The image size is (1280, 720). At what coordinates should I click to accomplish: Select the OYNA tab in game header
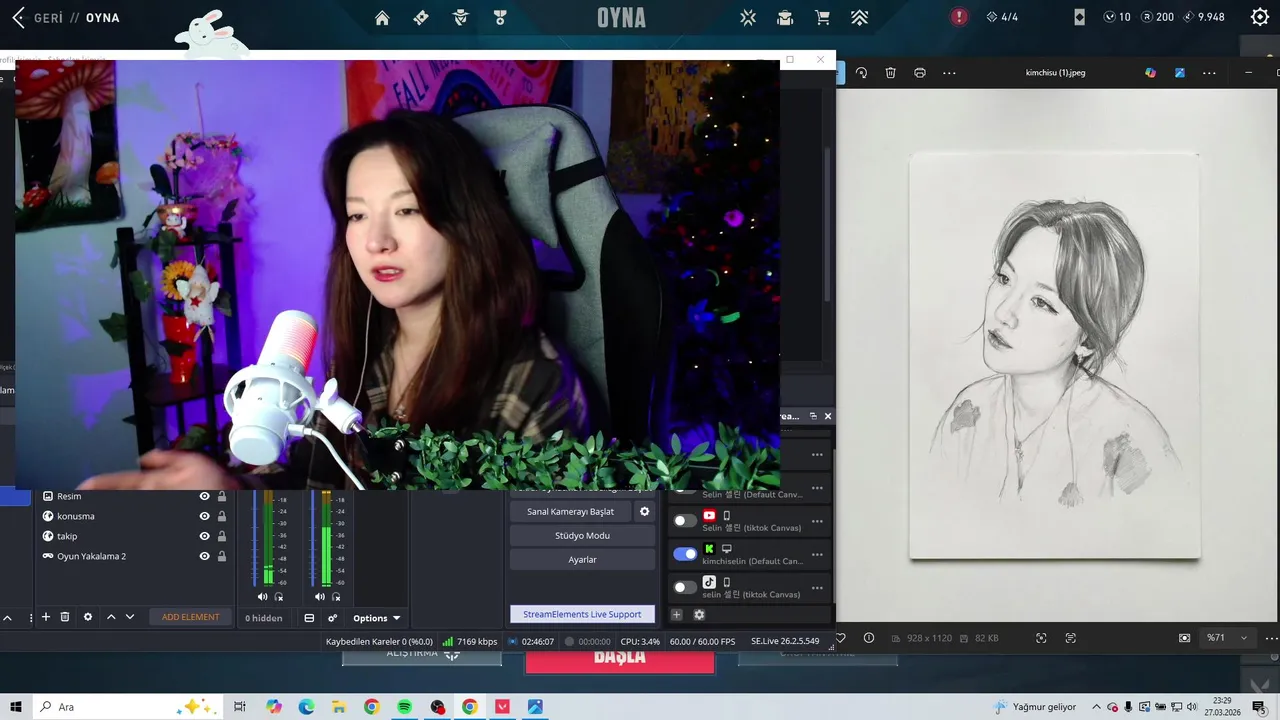621,18
